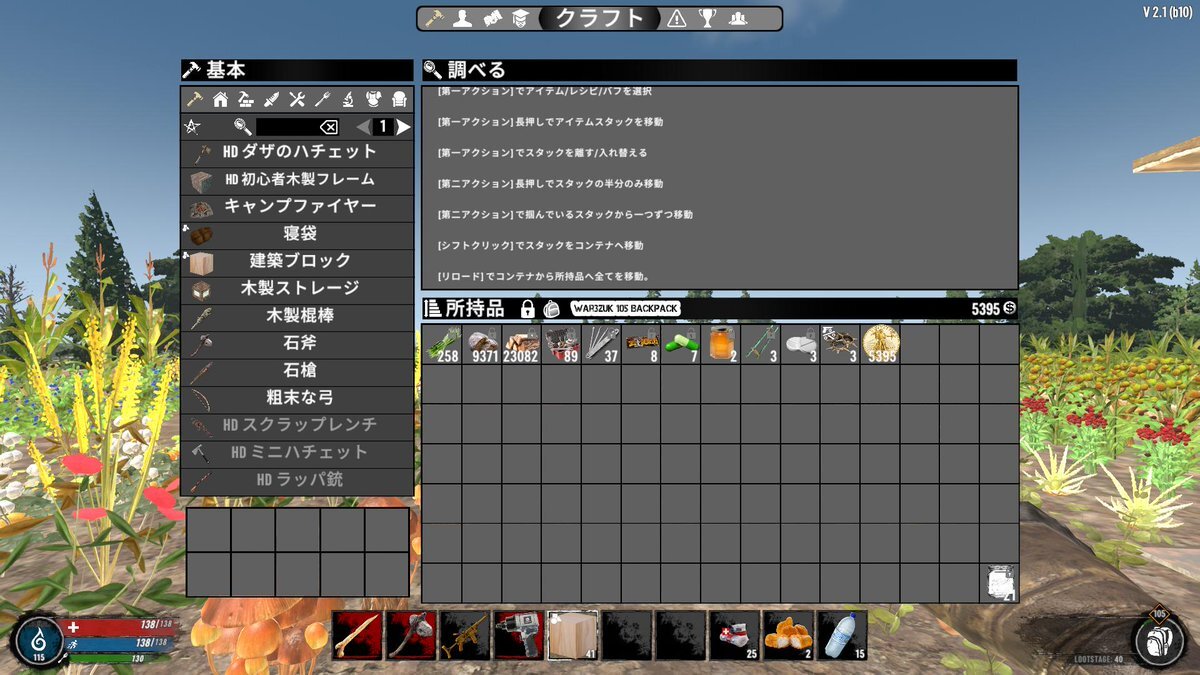Viewport: 1200px width, 675px height.
Task: Select the HD ラッパ銃 recipe
Action: click(x=297, y=481)
